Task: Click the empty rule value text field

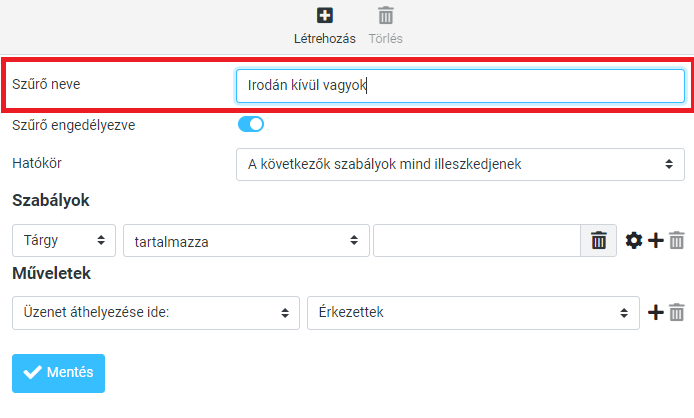Action: pos(476,240)
